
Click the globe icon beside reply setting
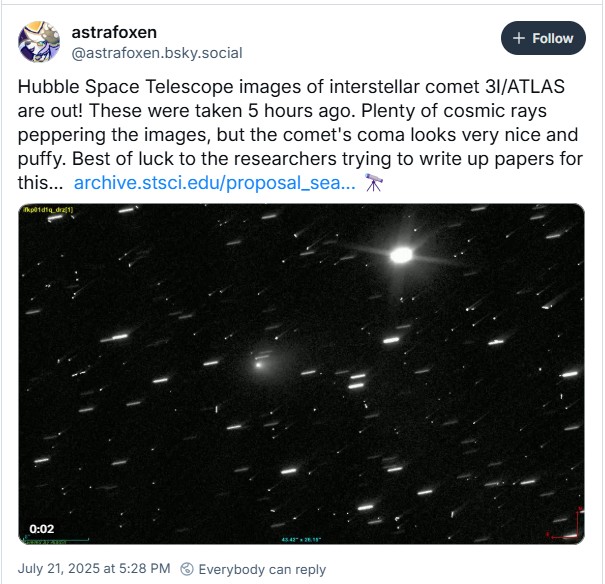185,569
